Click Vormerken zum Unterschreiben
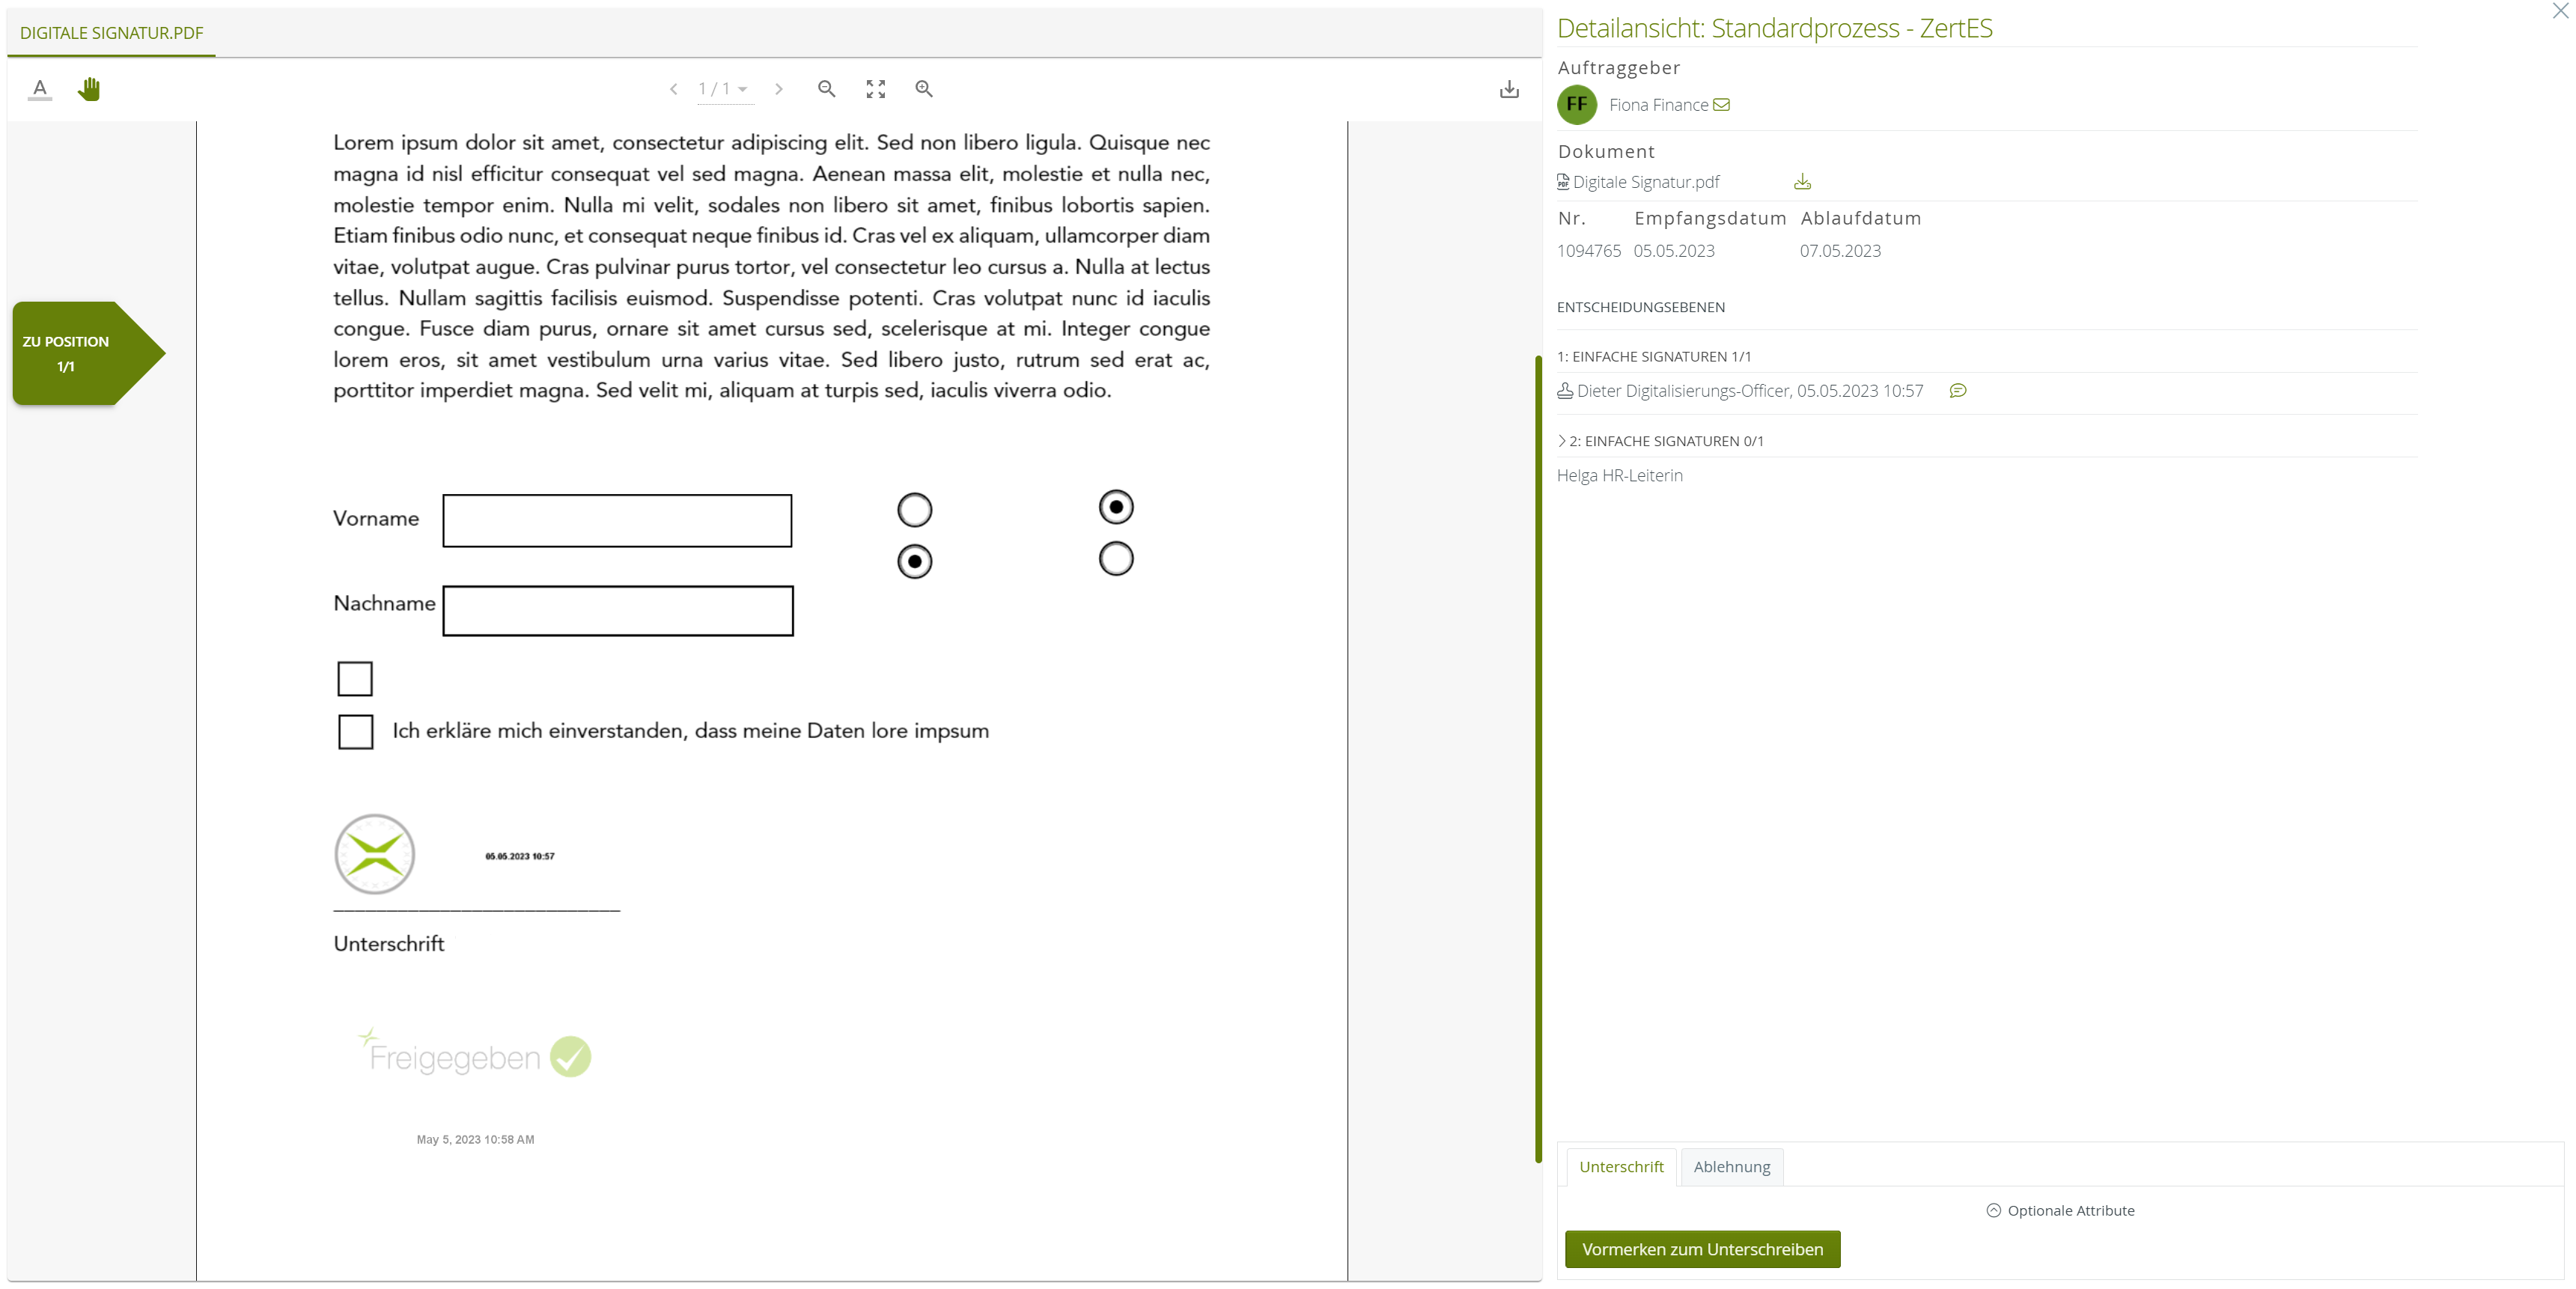Screen dimensions: 2576x1289 1702,1249
